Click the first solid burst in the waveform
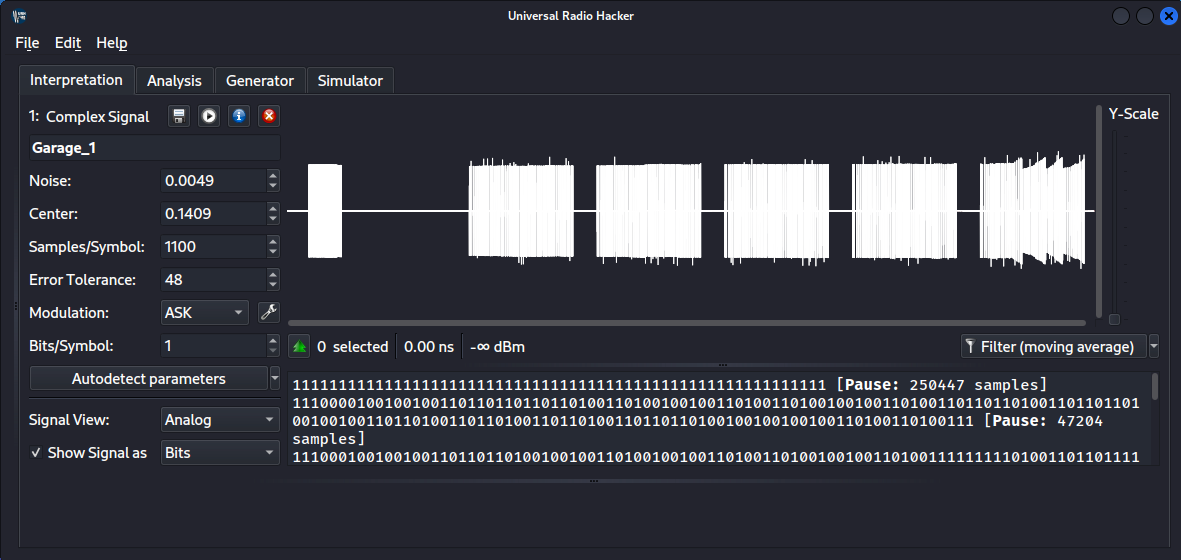This screenshot has height=560, width=1181. point(325,212)
